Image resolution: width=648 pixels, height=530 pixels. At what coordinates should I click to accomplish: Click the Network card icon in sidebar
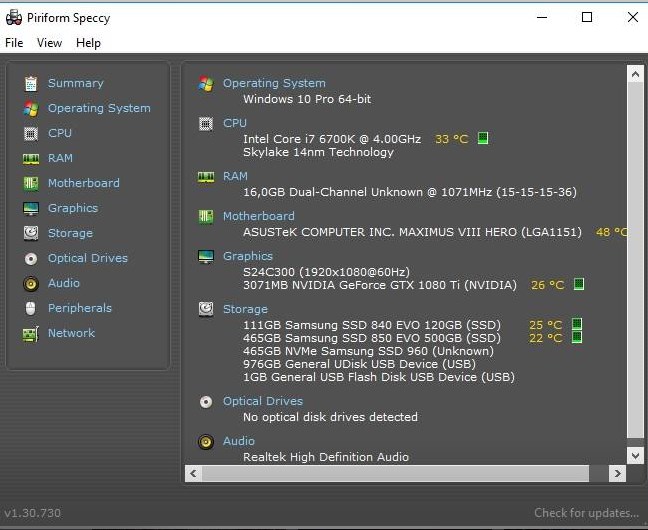(31, 334)
